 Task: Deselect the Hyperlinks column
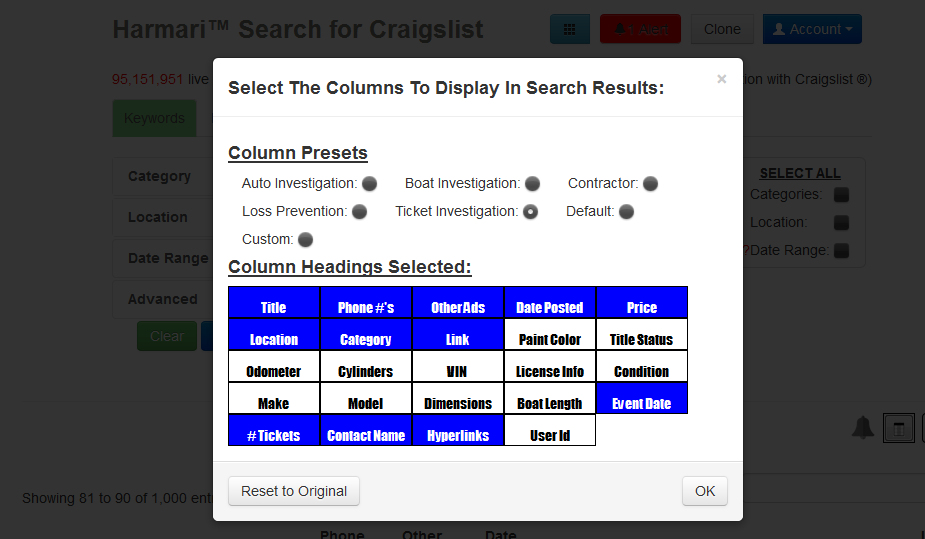coord(458,430)
